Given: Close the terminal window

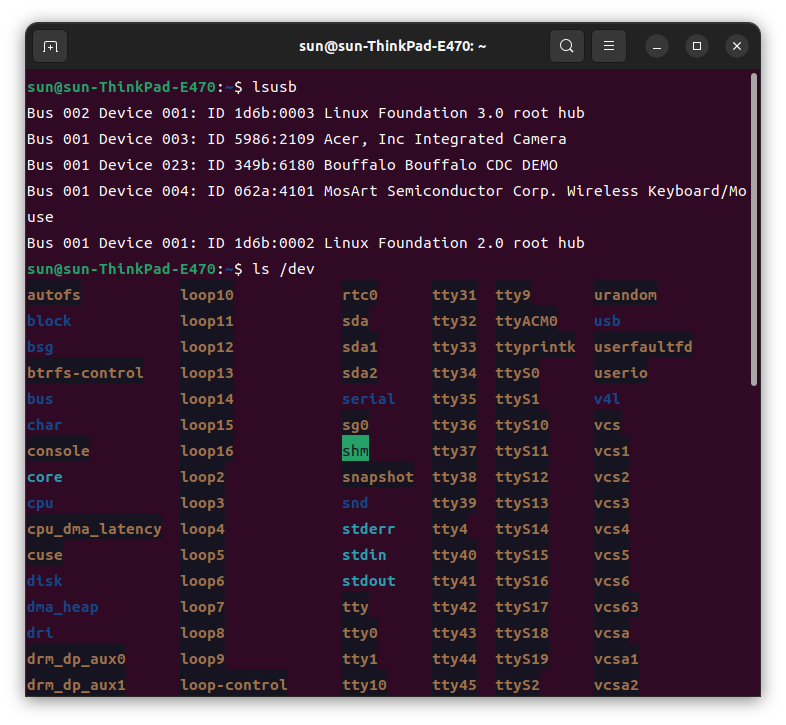Looking at the screenshot, I should coord(737,46).
